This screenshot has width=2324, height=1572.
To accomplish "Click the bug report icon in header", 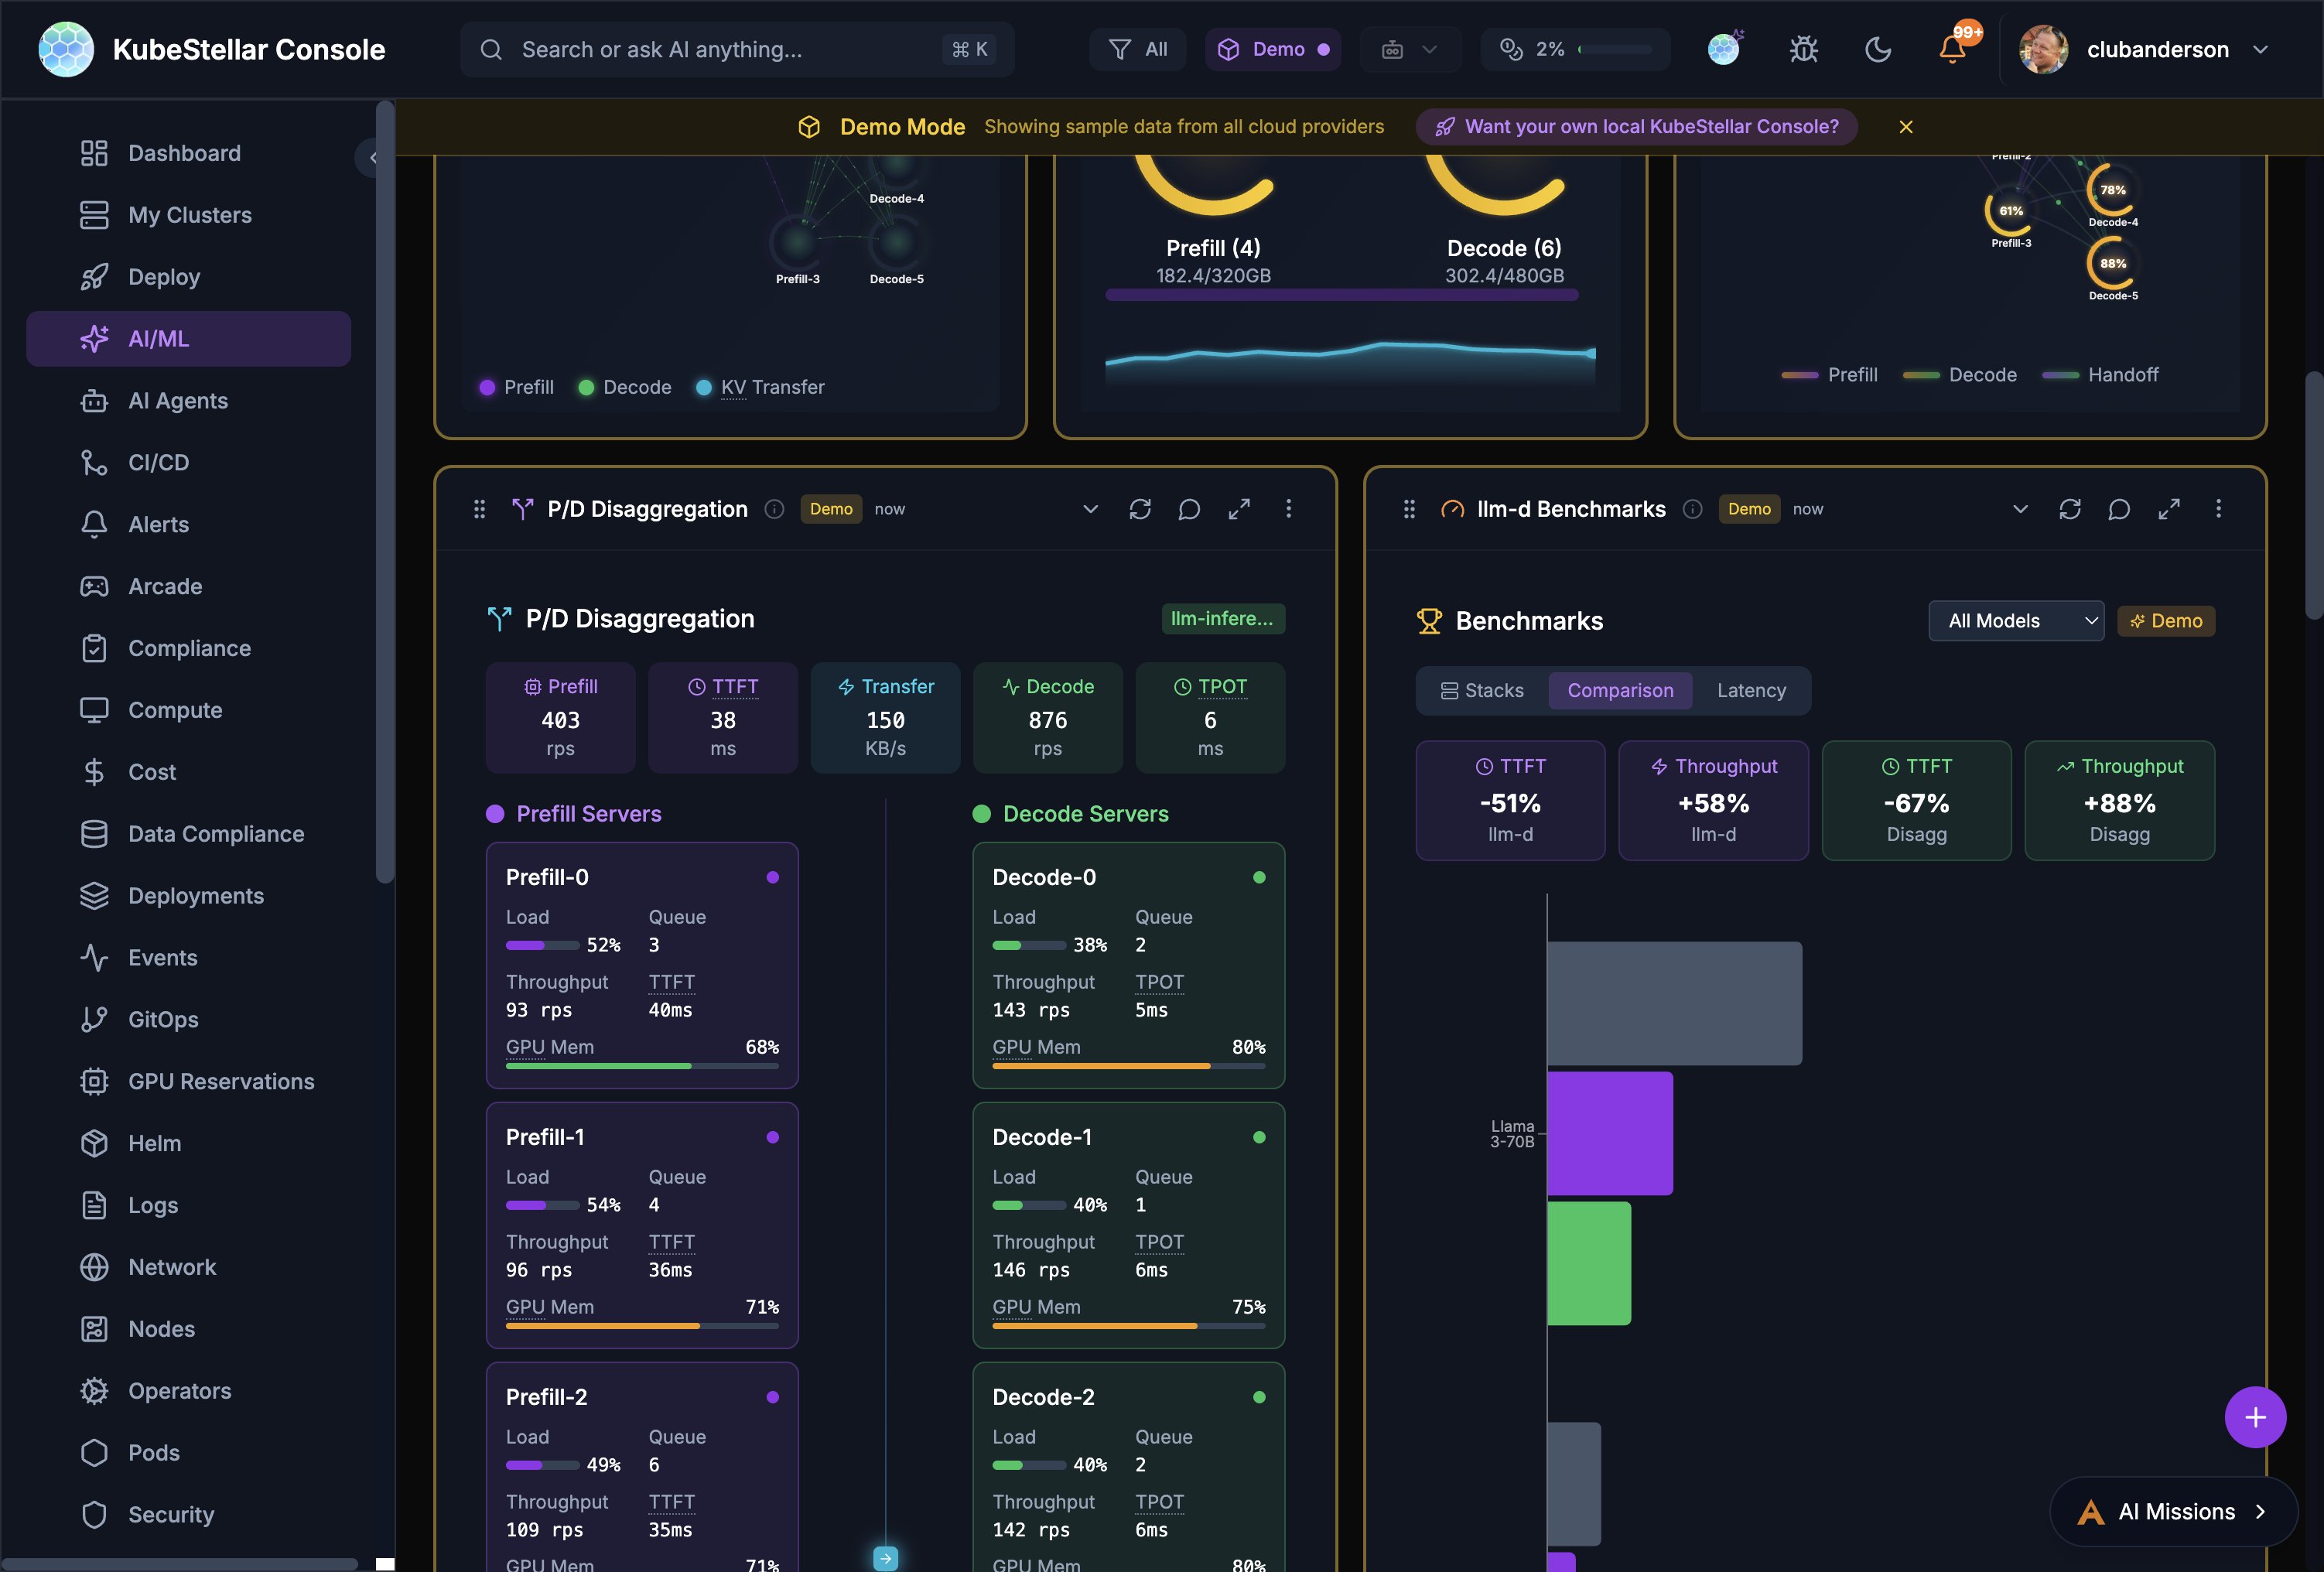I will click(x=1803, y=49).
